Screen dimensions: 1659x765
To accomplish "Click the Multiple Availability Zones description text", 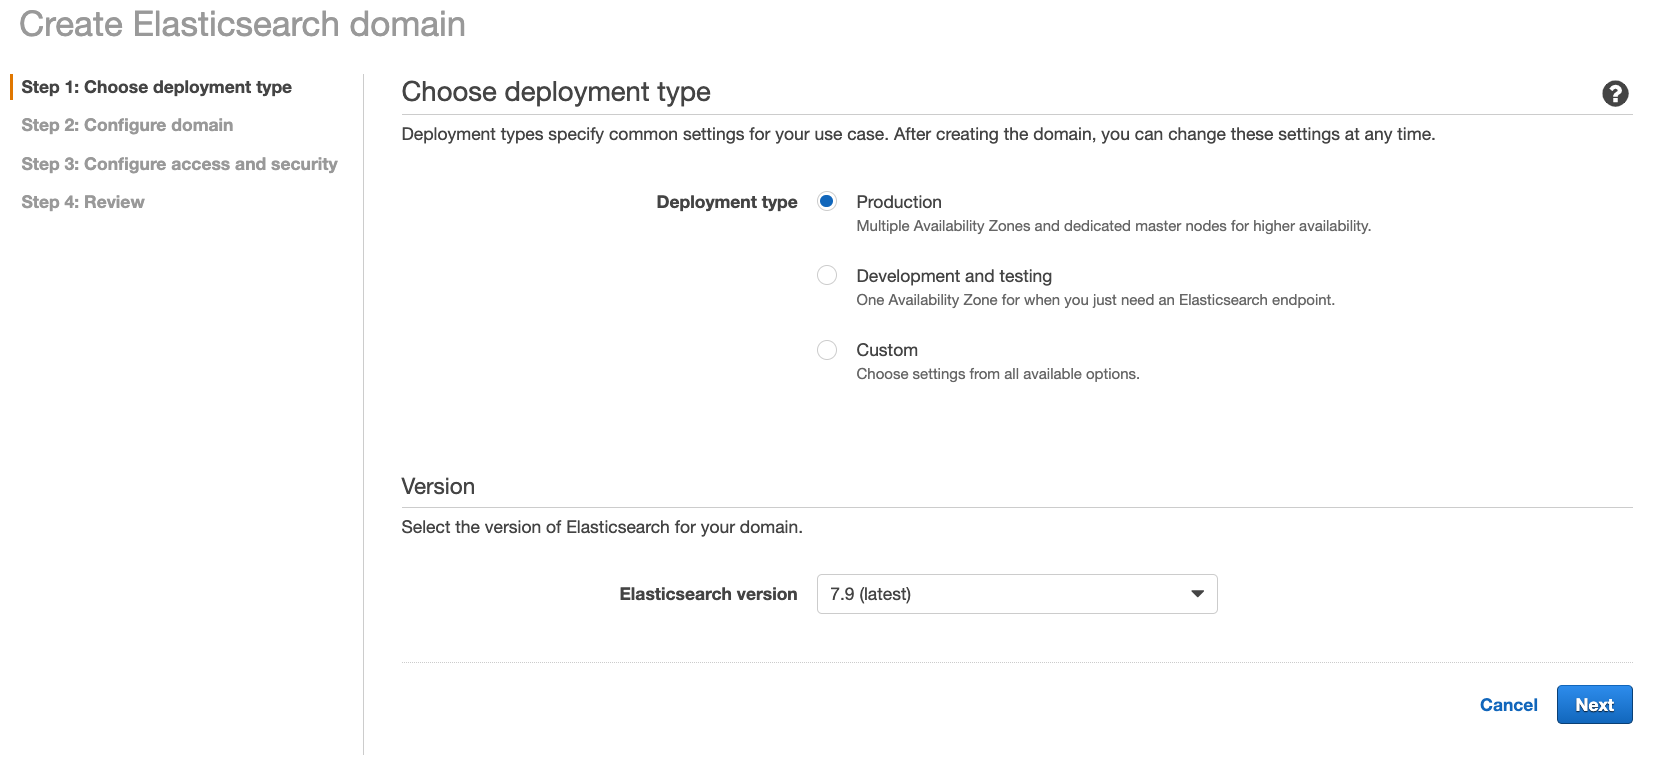I will click(x=1113, y=226).
